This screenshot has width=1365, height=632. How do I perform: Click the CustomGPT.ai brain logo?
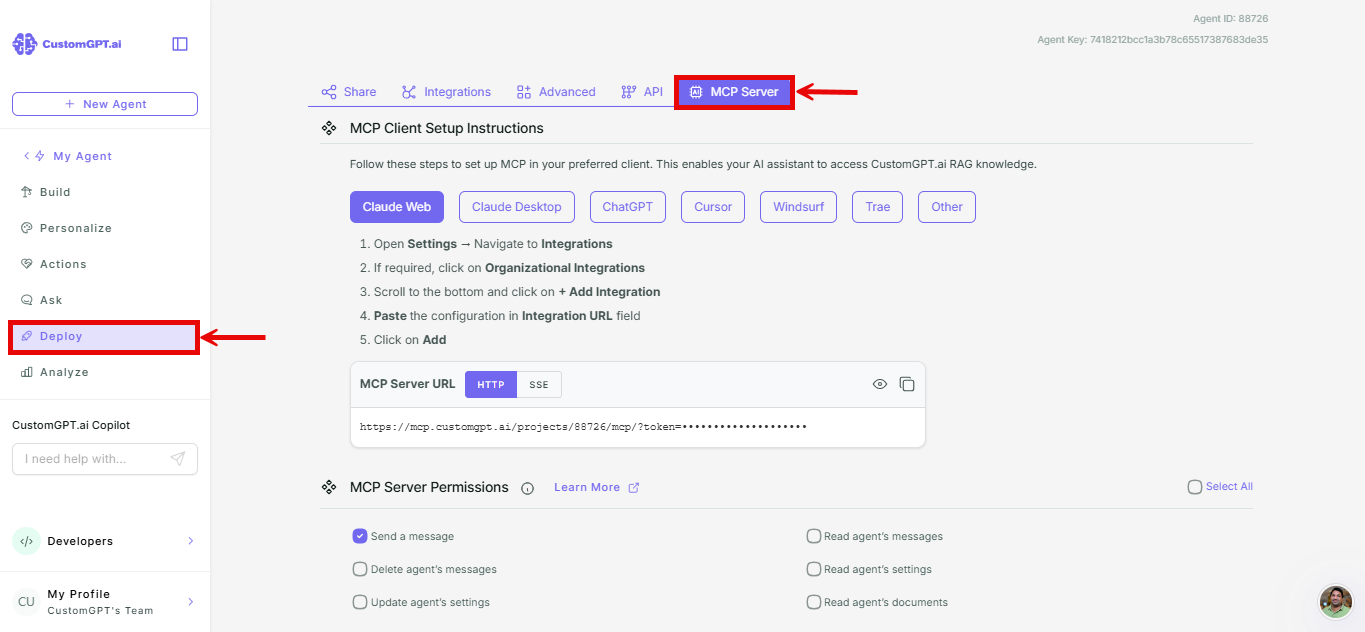point(24,44)
